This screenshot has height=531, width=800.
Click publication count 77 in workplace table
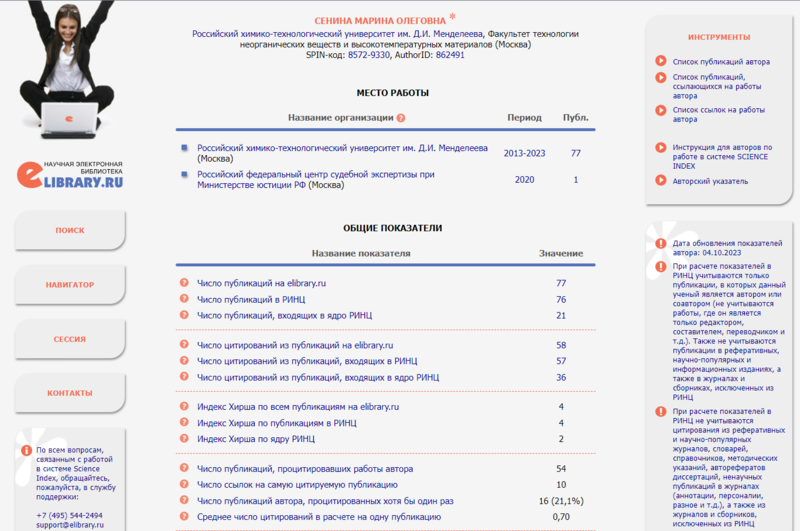coord(576,153)
